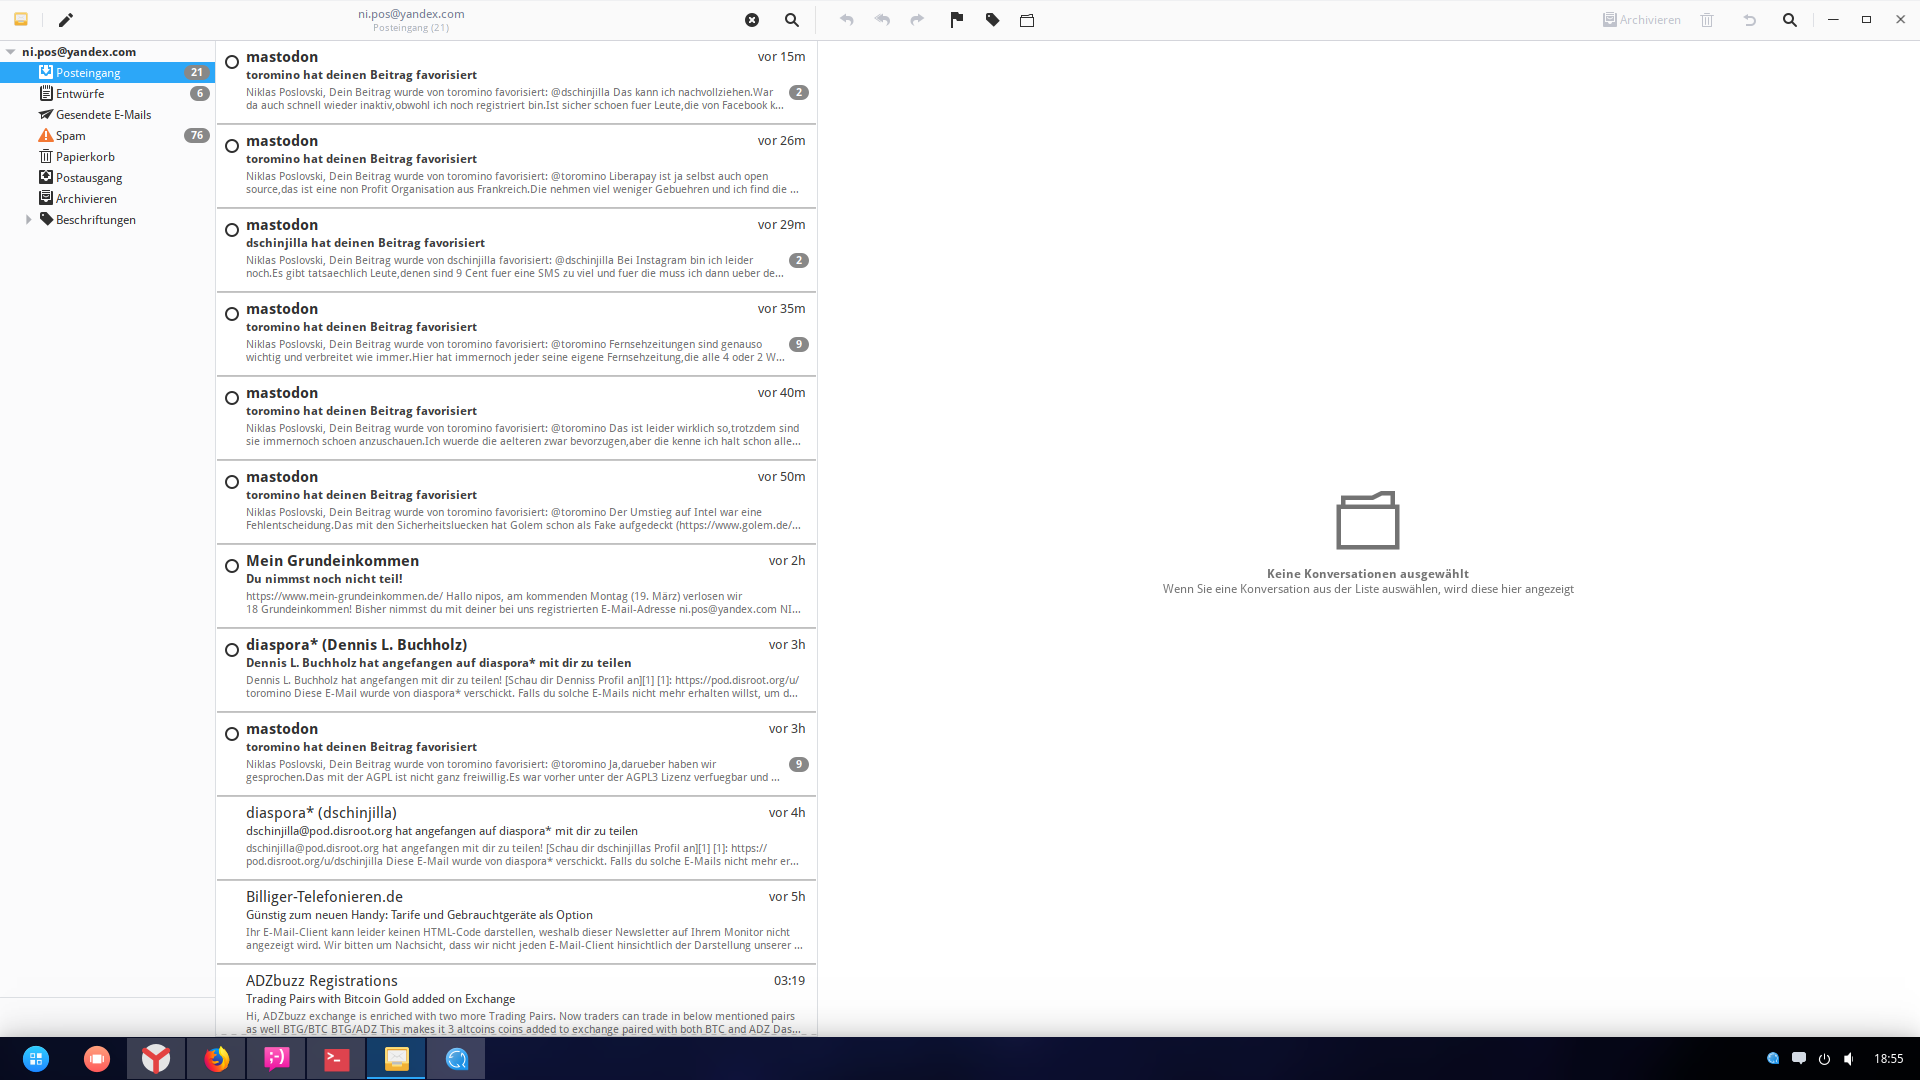
Task: Expand thread count badge 9 on vor 35m email
Action: pos(798,344)
